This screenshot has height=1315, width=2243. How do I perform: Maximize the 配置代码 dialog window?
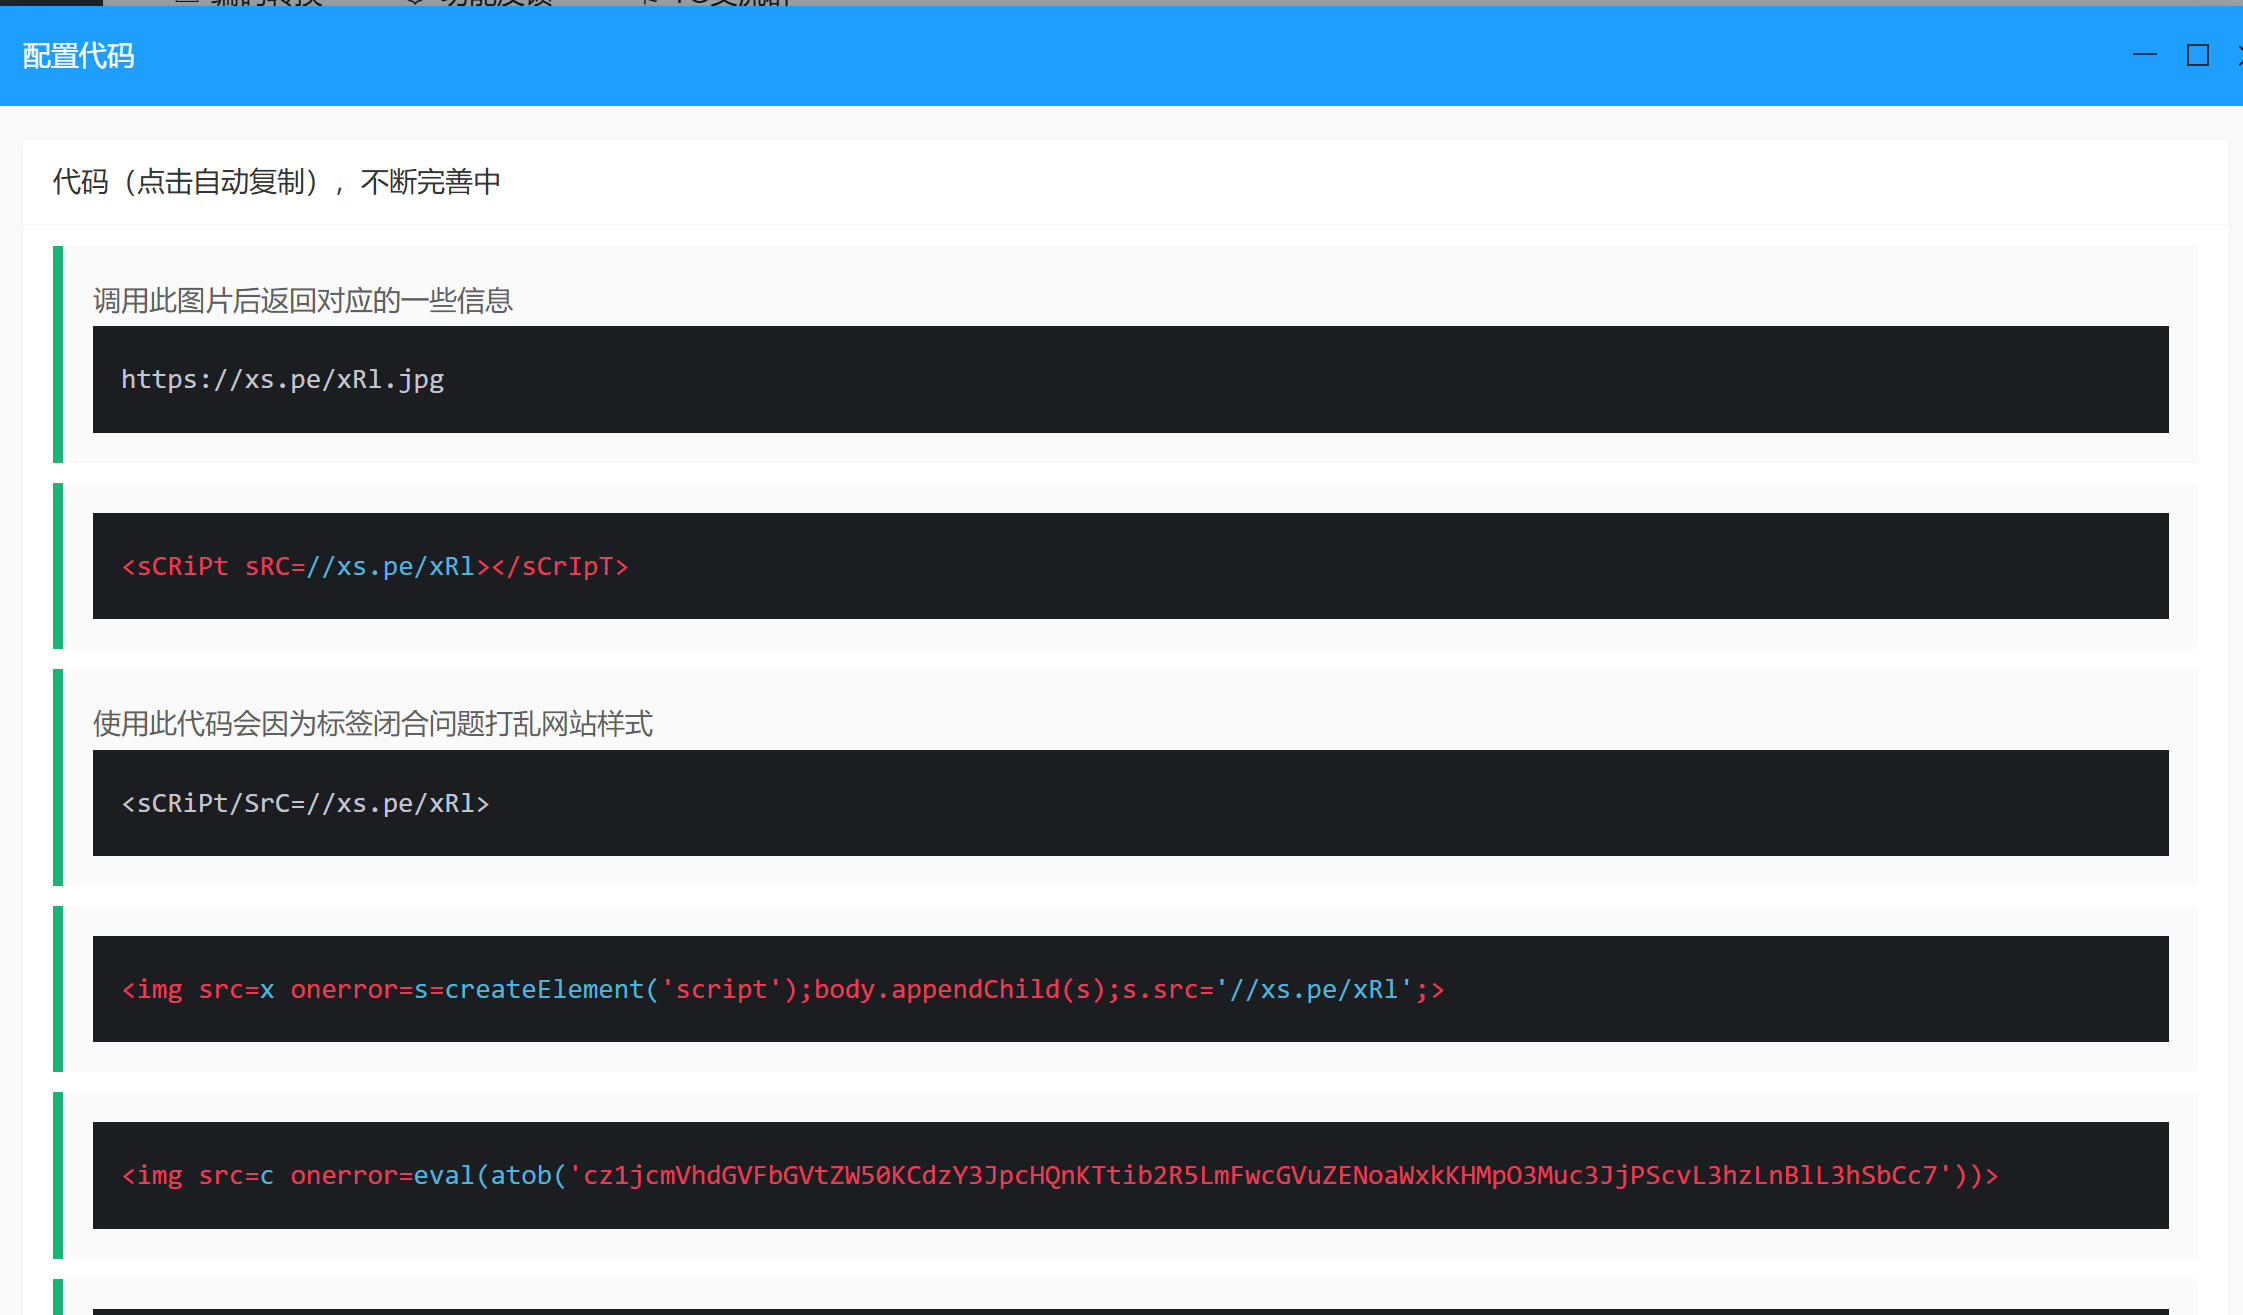click(2197, 55)
